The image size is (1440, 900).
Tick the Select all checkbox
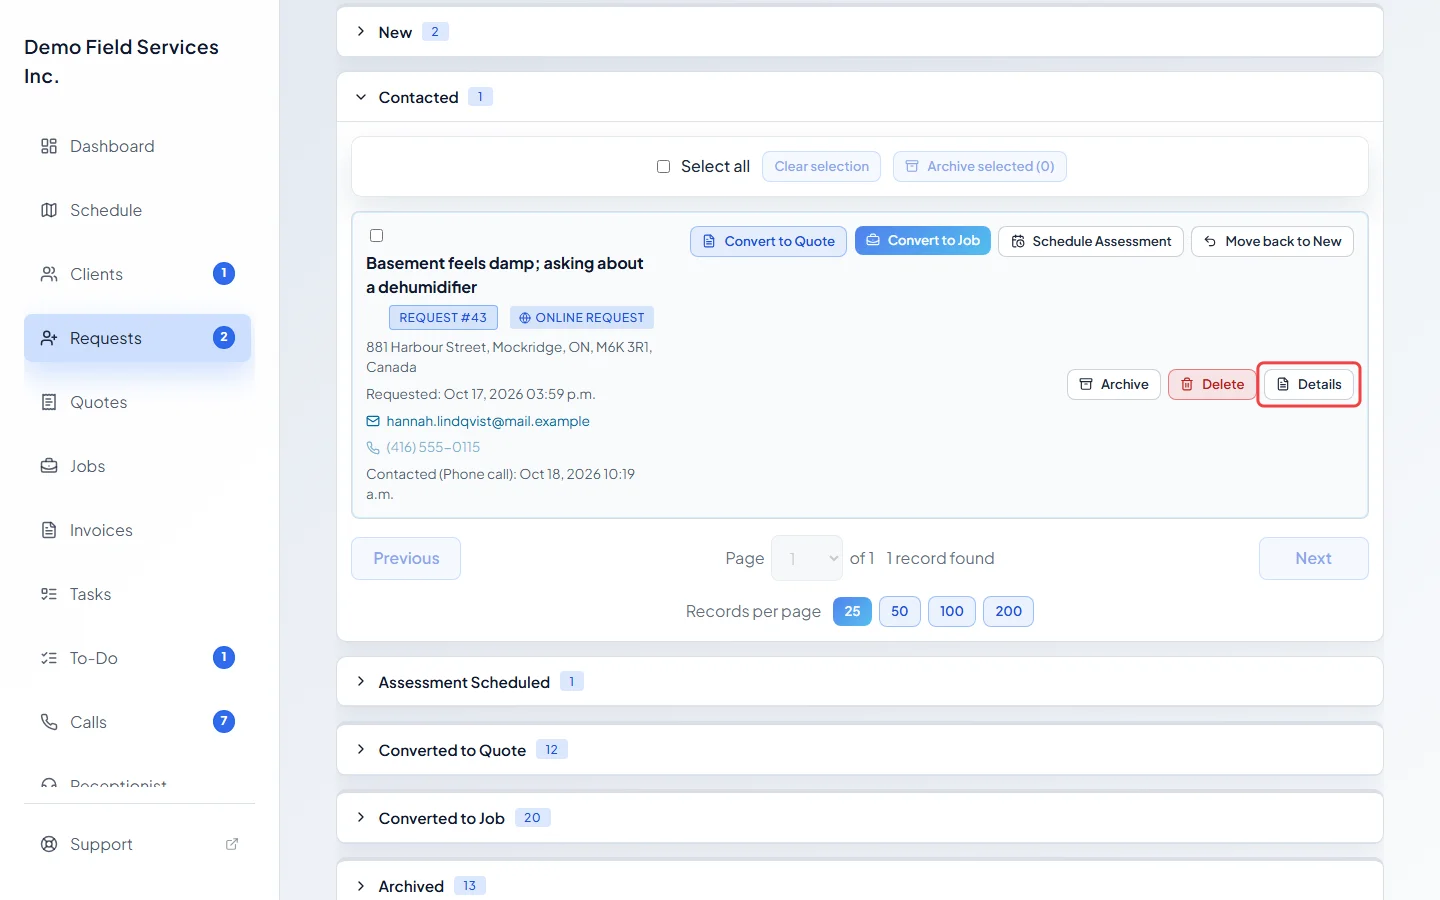pos(663,167)
